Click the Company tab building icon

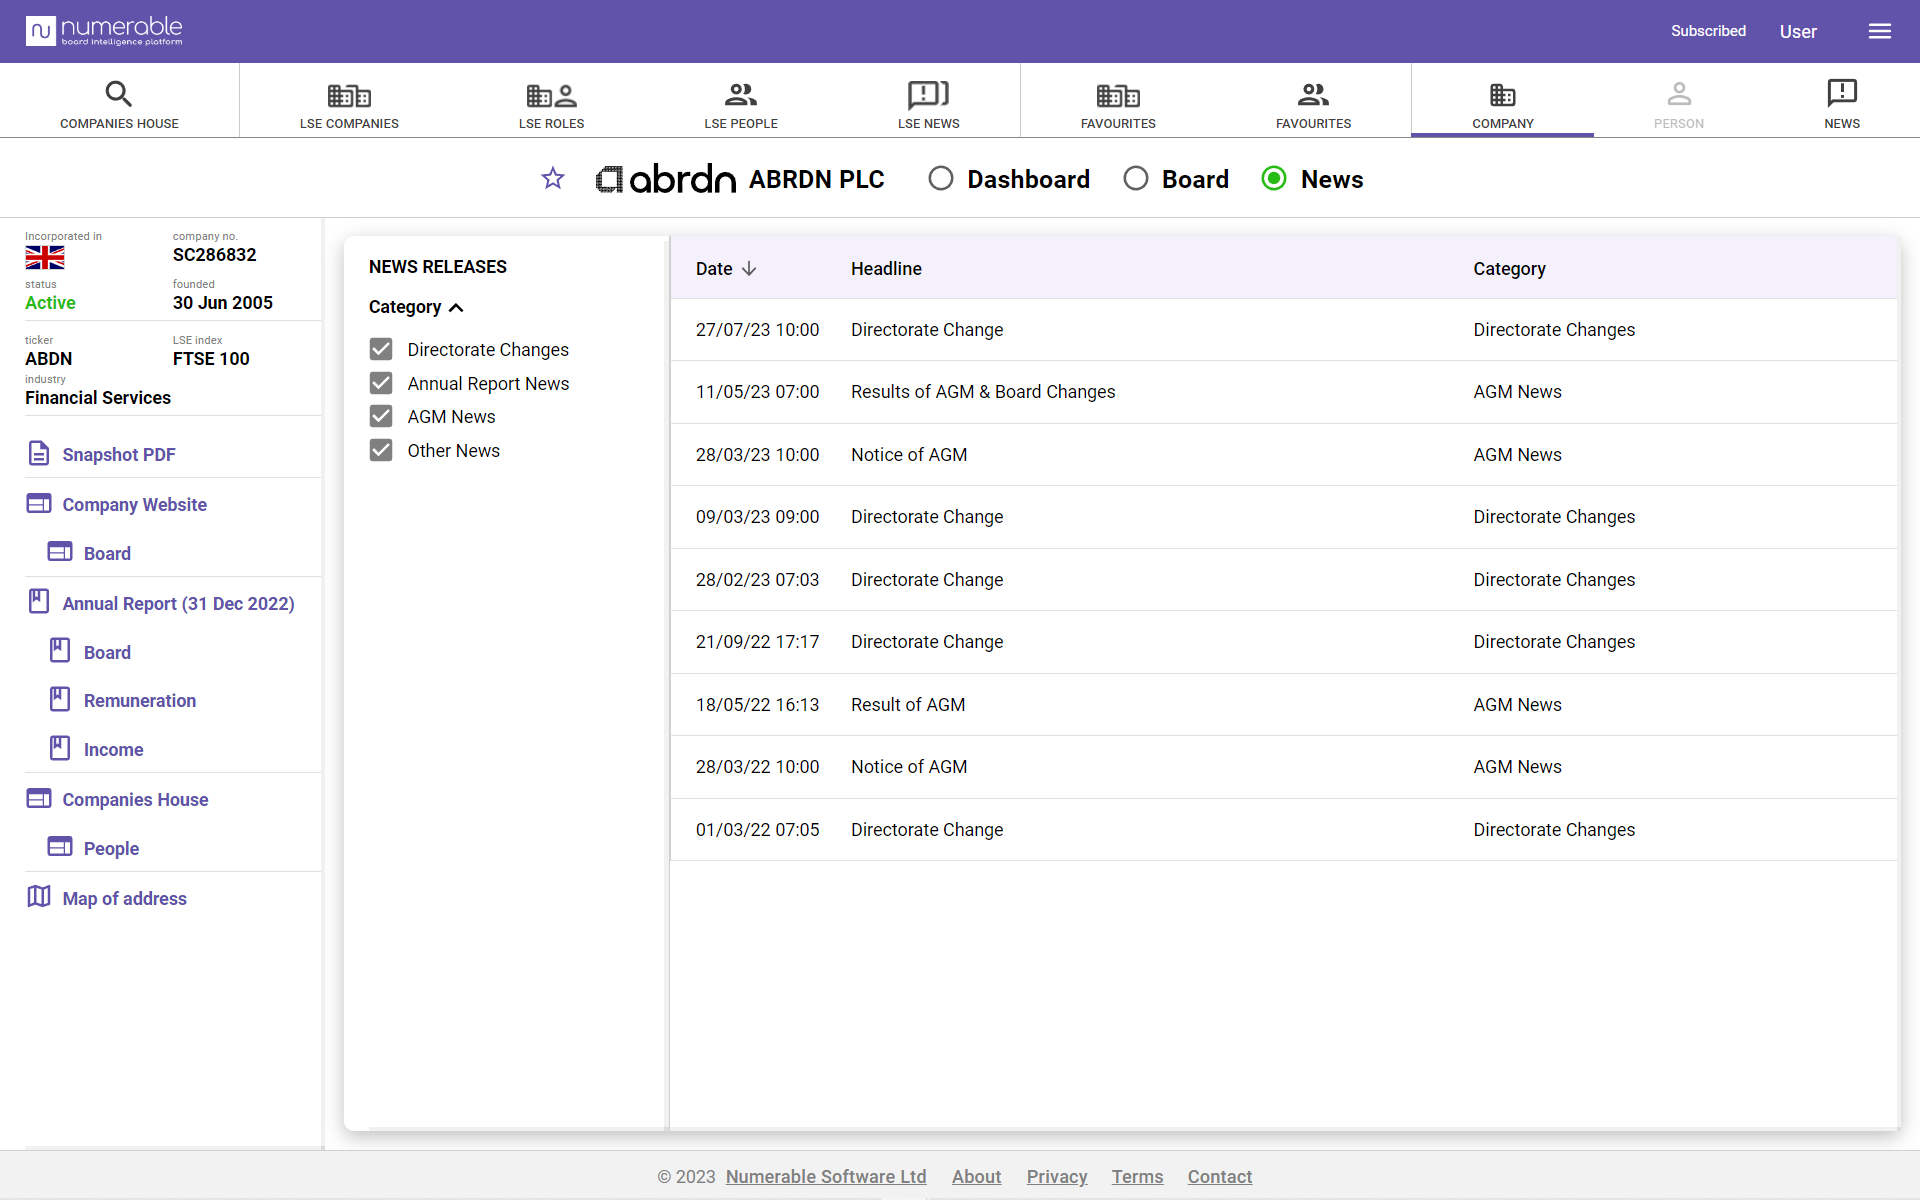click(x=1503, y=95)
